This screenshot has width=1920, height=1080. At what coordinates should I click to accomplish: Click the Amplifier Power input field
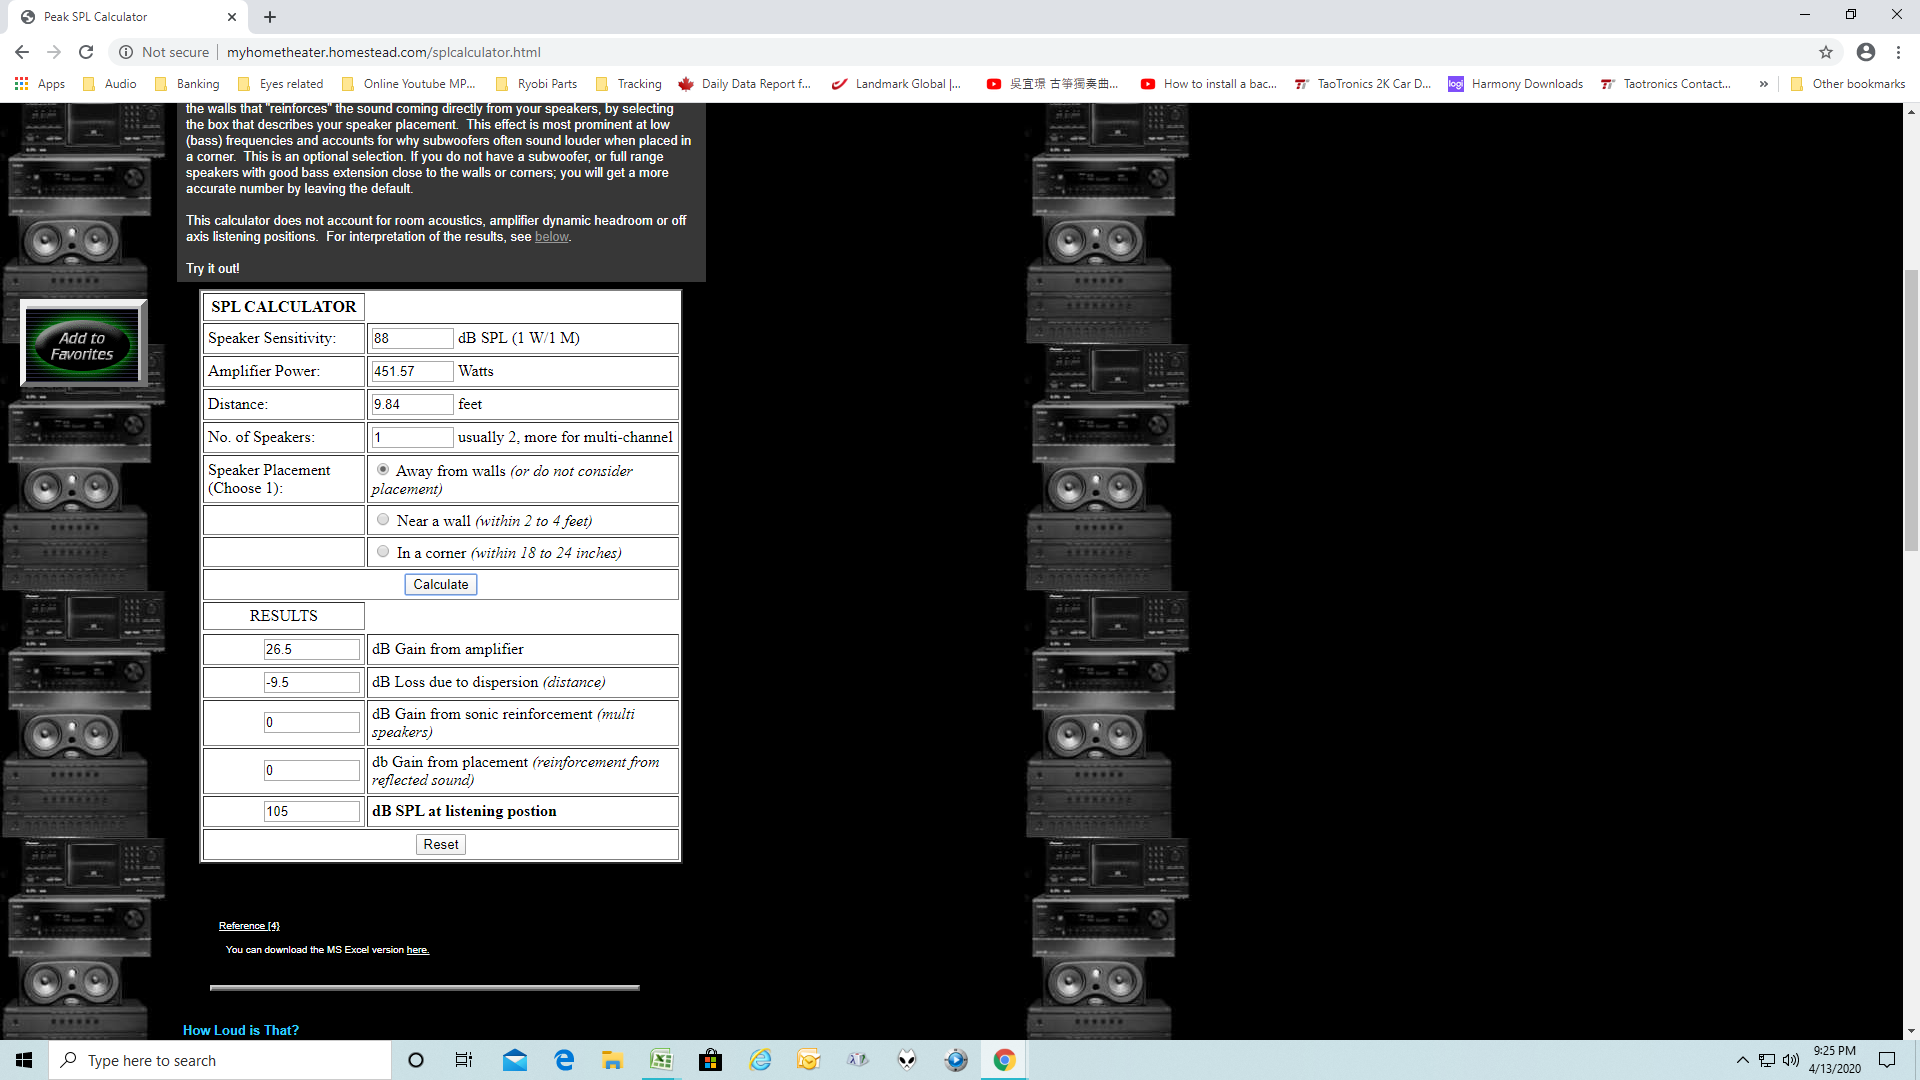coord(412,371)
